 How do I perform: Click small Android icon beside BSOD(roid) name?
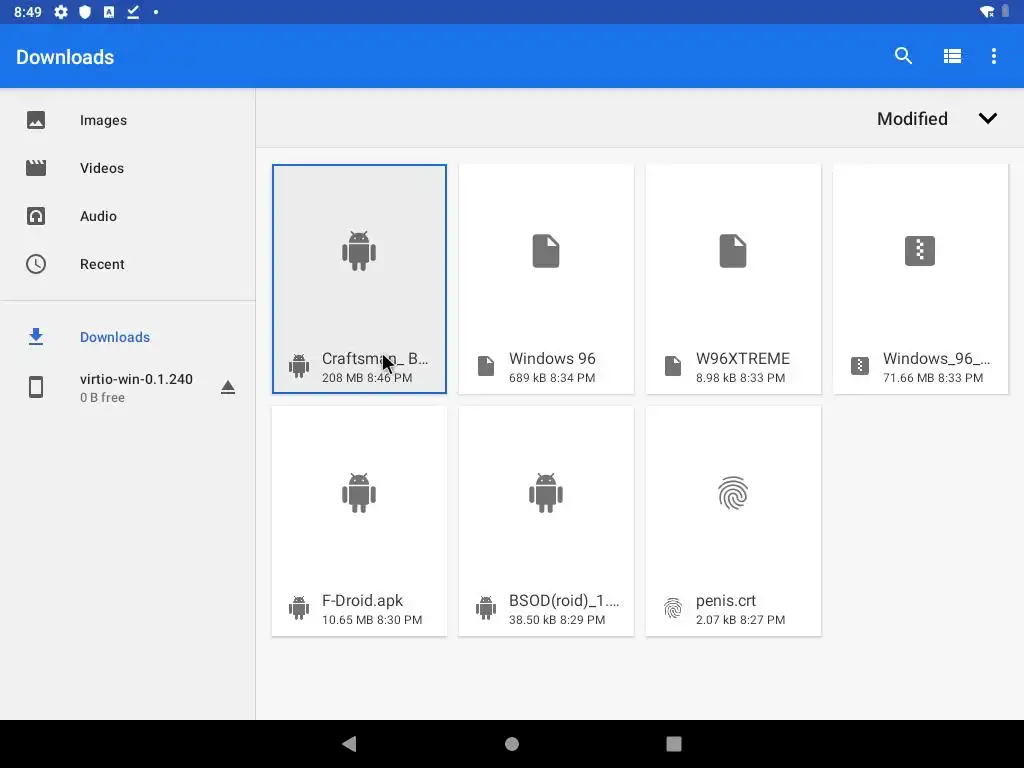click(x=486, y=608)
